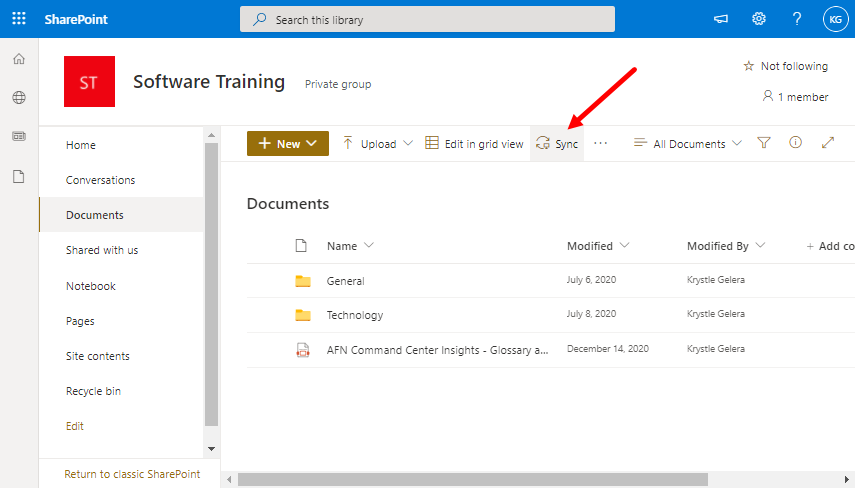The image size is (855, 488).
Task: Click the expand content arrows icon
Action: [828, 143]
